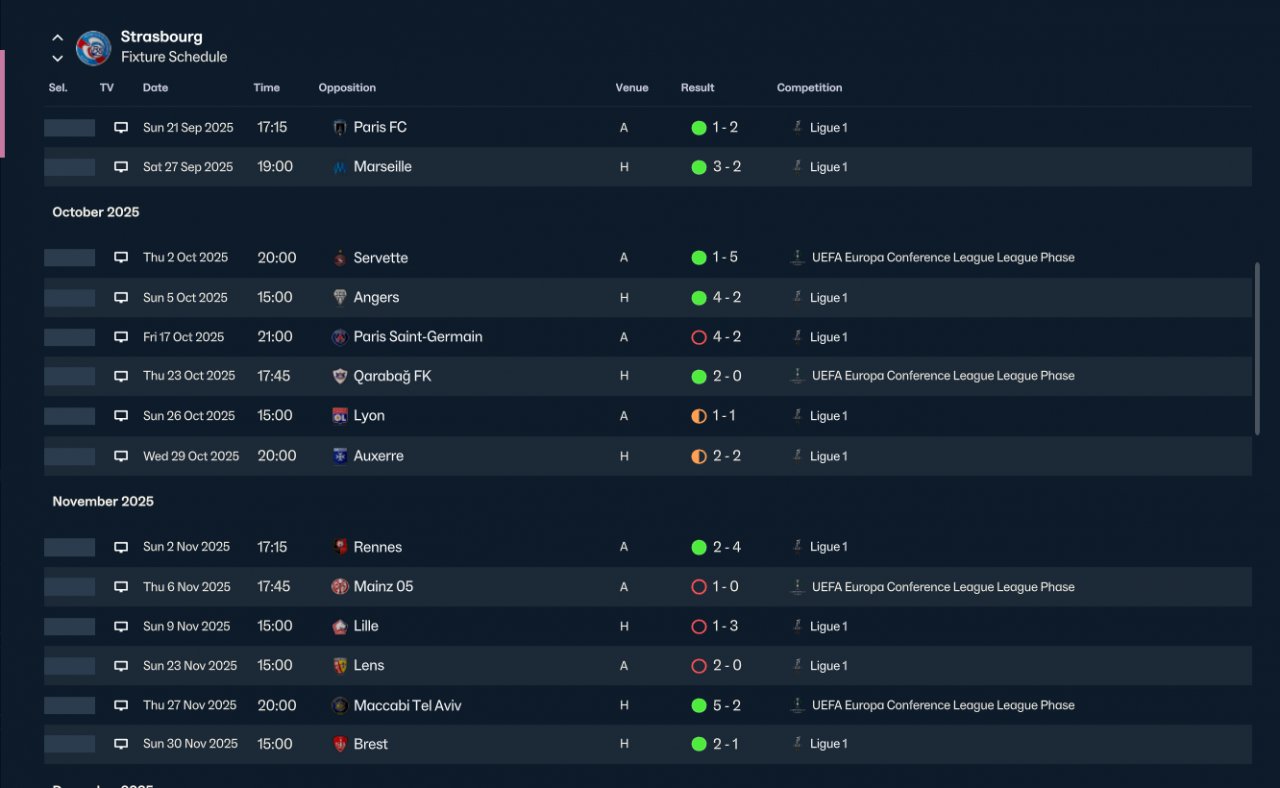Click the Ligue 1 trophy icon for Lille
This screenshot has width=1280, height=788.
[797, 626]
